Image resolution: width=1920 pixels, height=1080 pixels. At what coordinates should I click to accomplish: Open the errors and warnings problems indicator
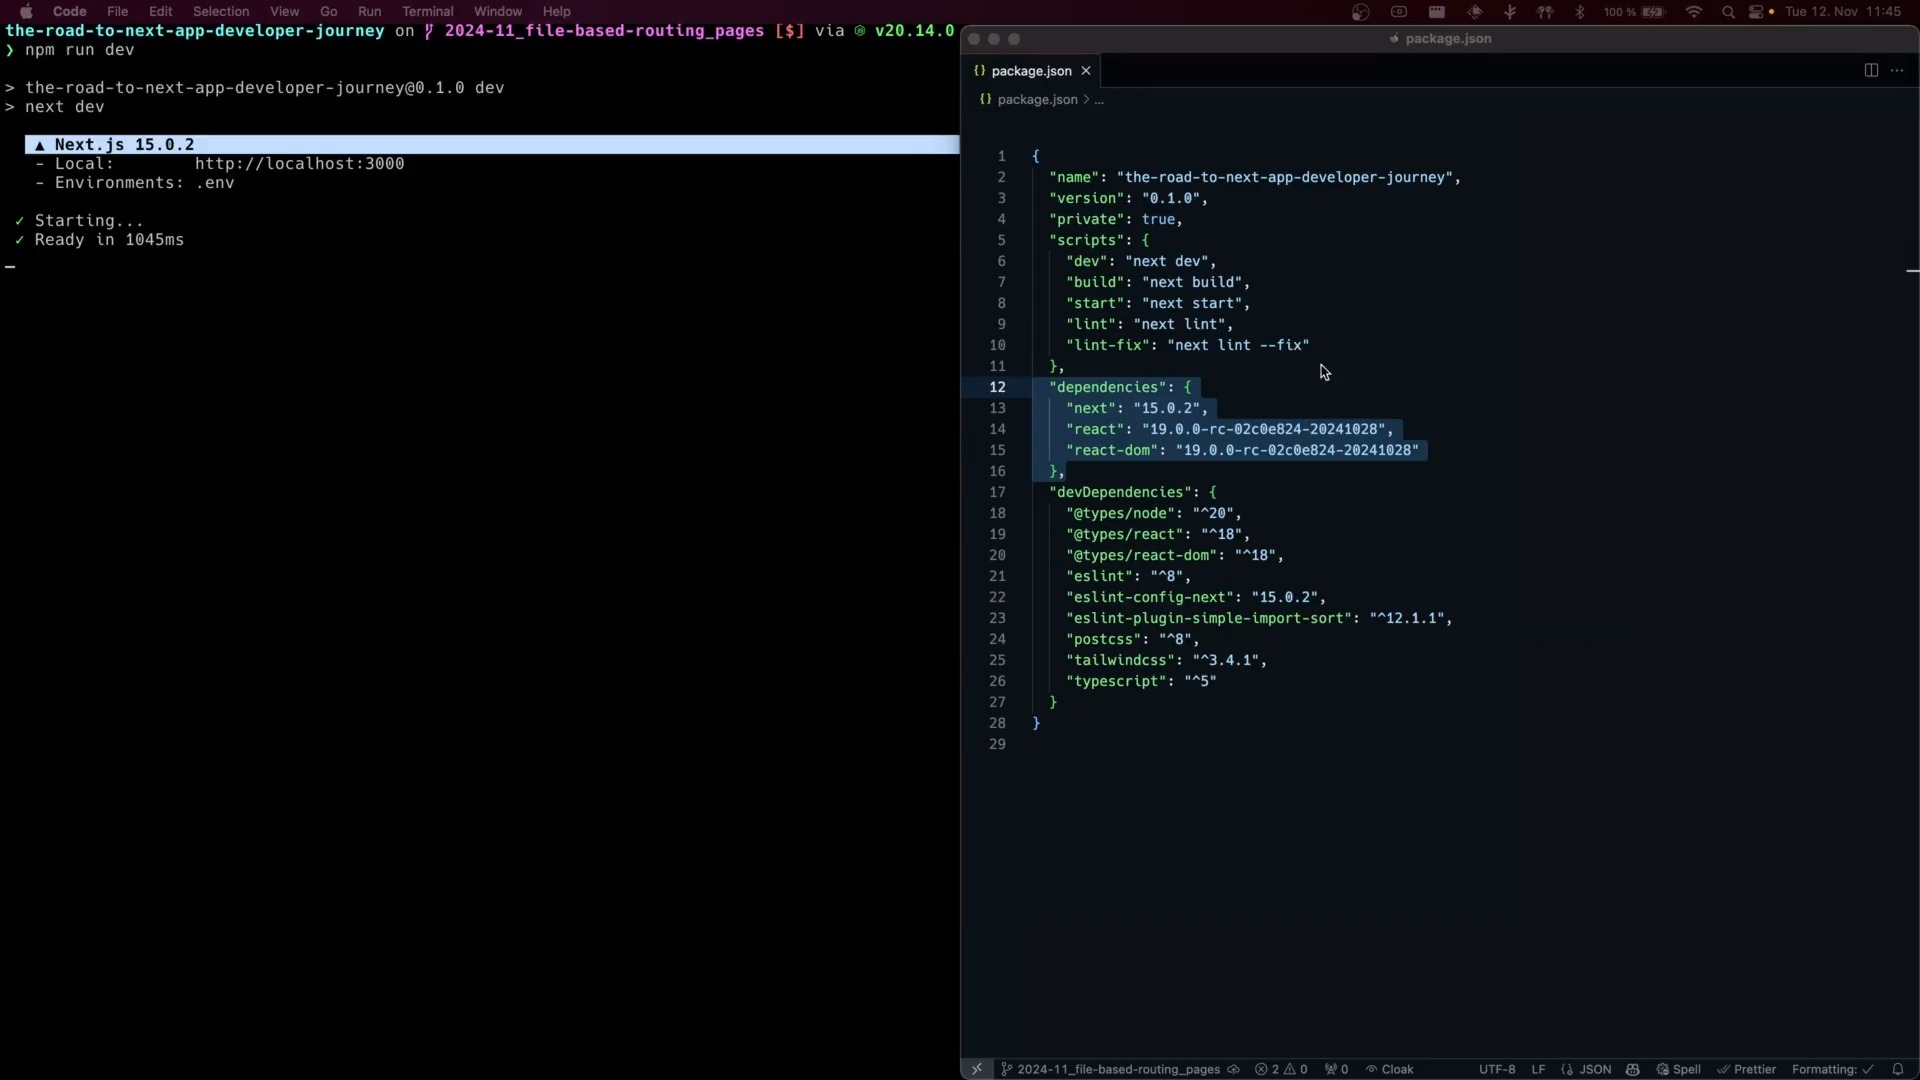1281,1069
